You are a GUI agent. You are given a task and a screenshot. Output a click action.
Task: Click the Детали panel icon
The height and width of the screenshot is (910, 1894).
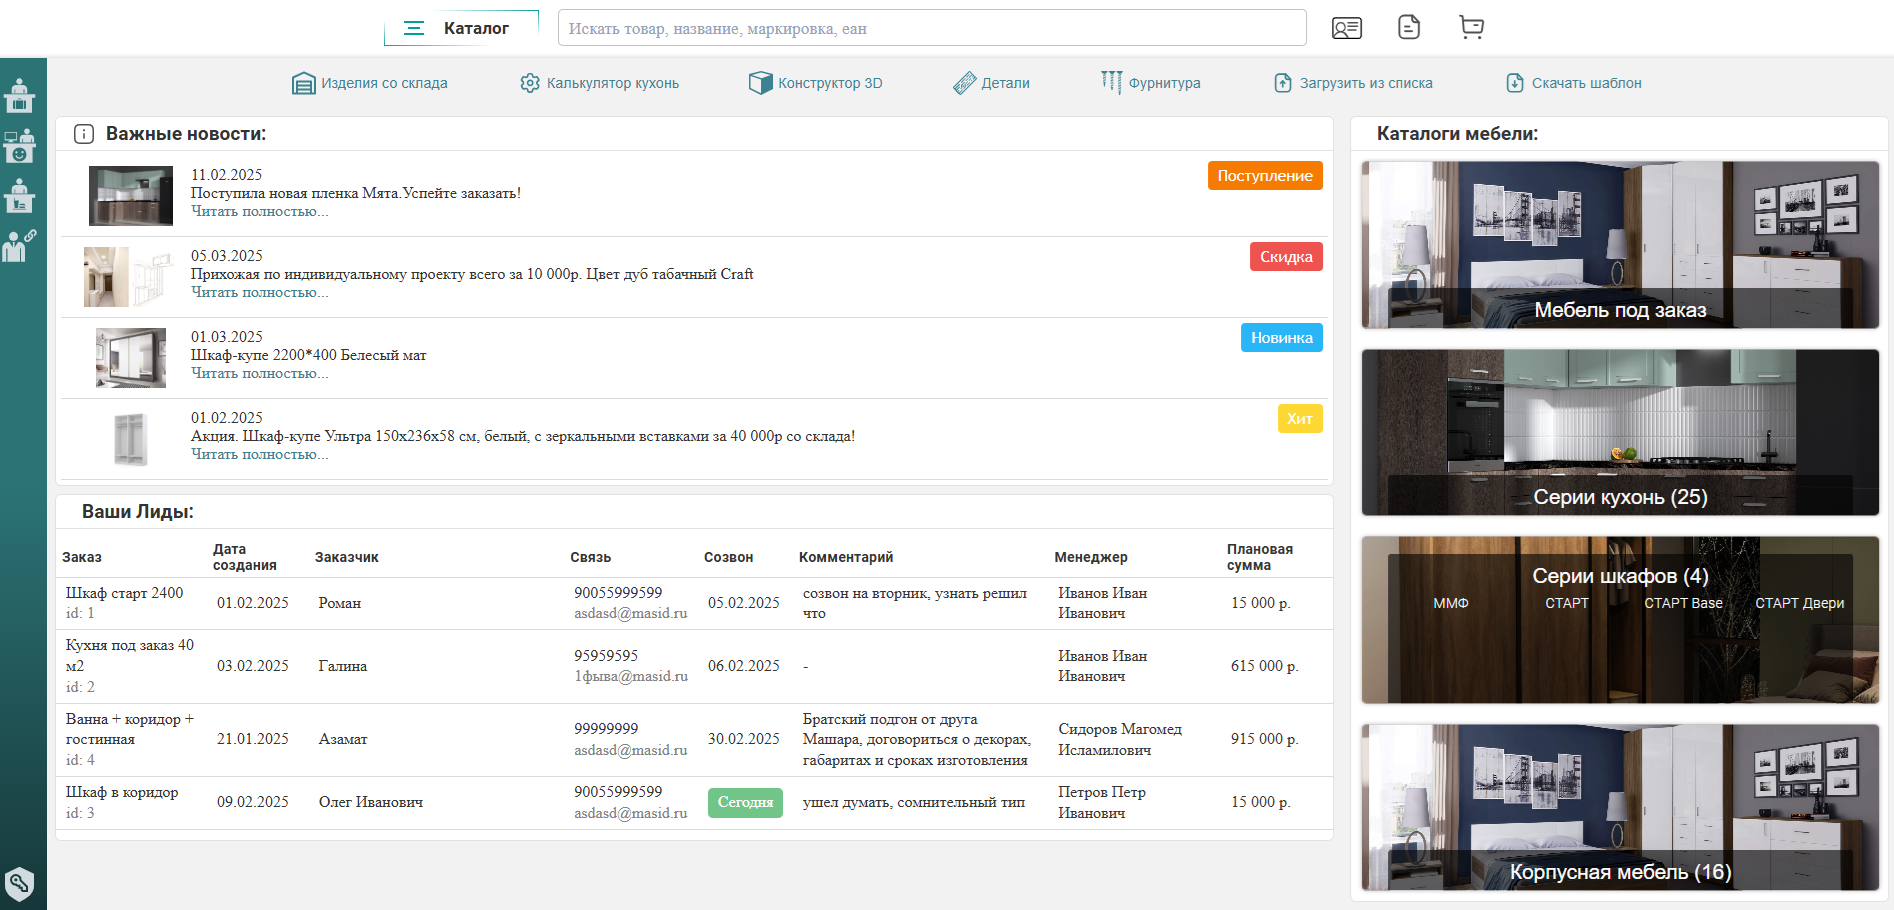964,83
